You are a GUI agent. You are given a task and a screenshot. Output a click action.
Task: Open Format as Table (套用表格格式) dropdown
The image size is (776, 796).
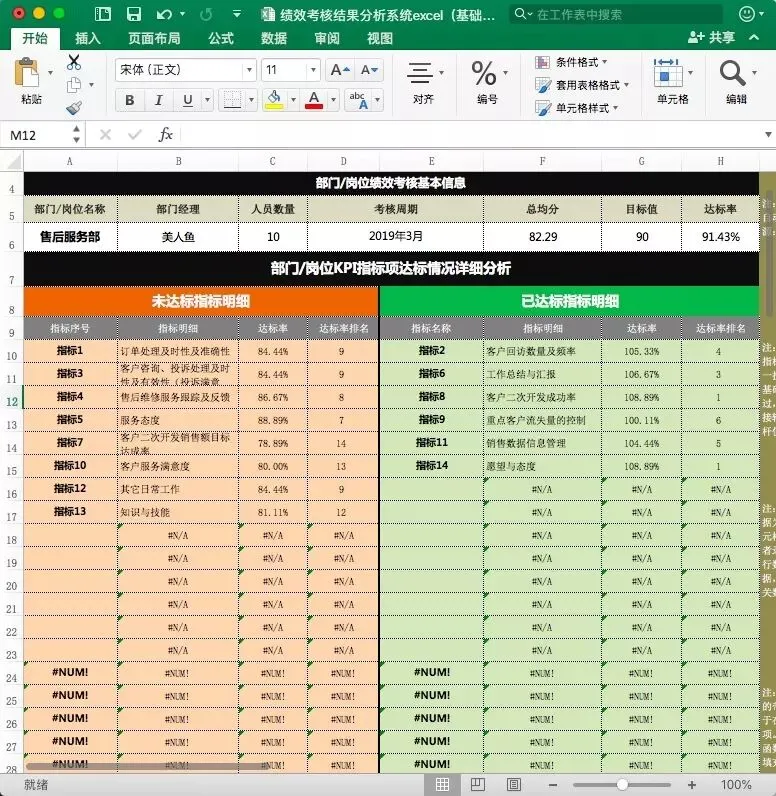point(583,85)
